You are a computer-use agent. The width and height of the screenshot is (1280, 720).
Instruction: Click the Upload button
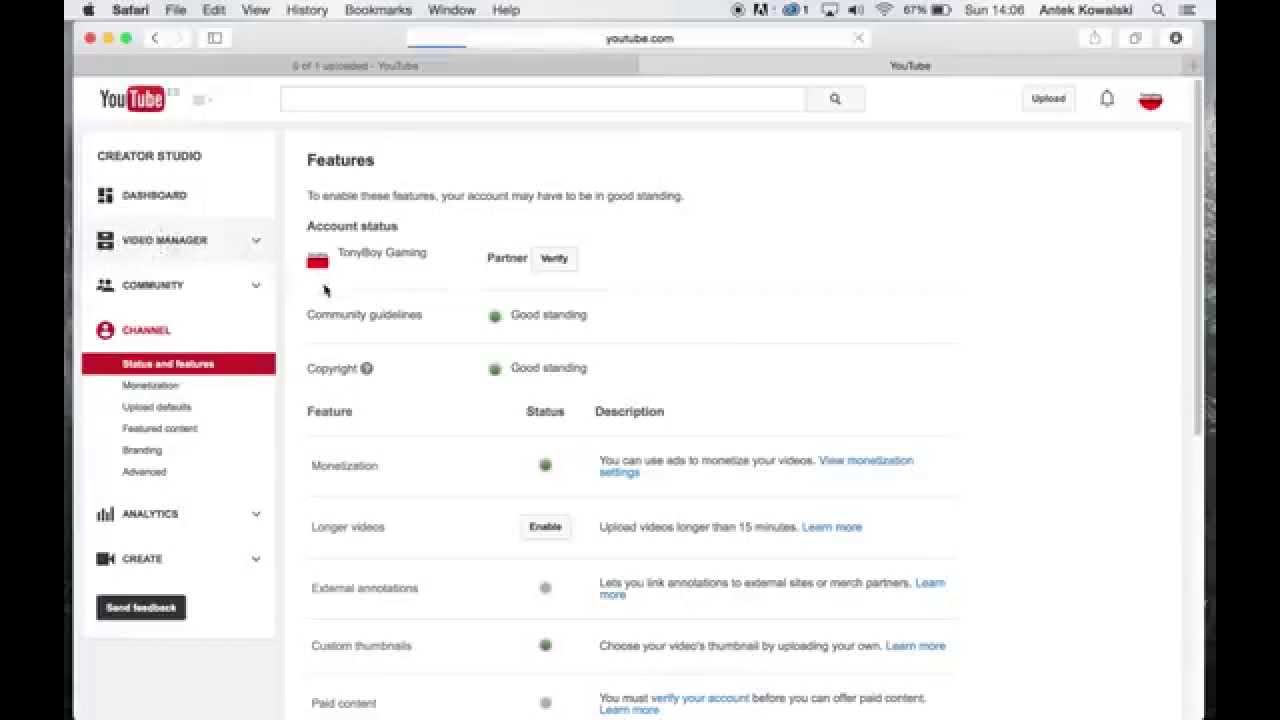click(1048, 99)
